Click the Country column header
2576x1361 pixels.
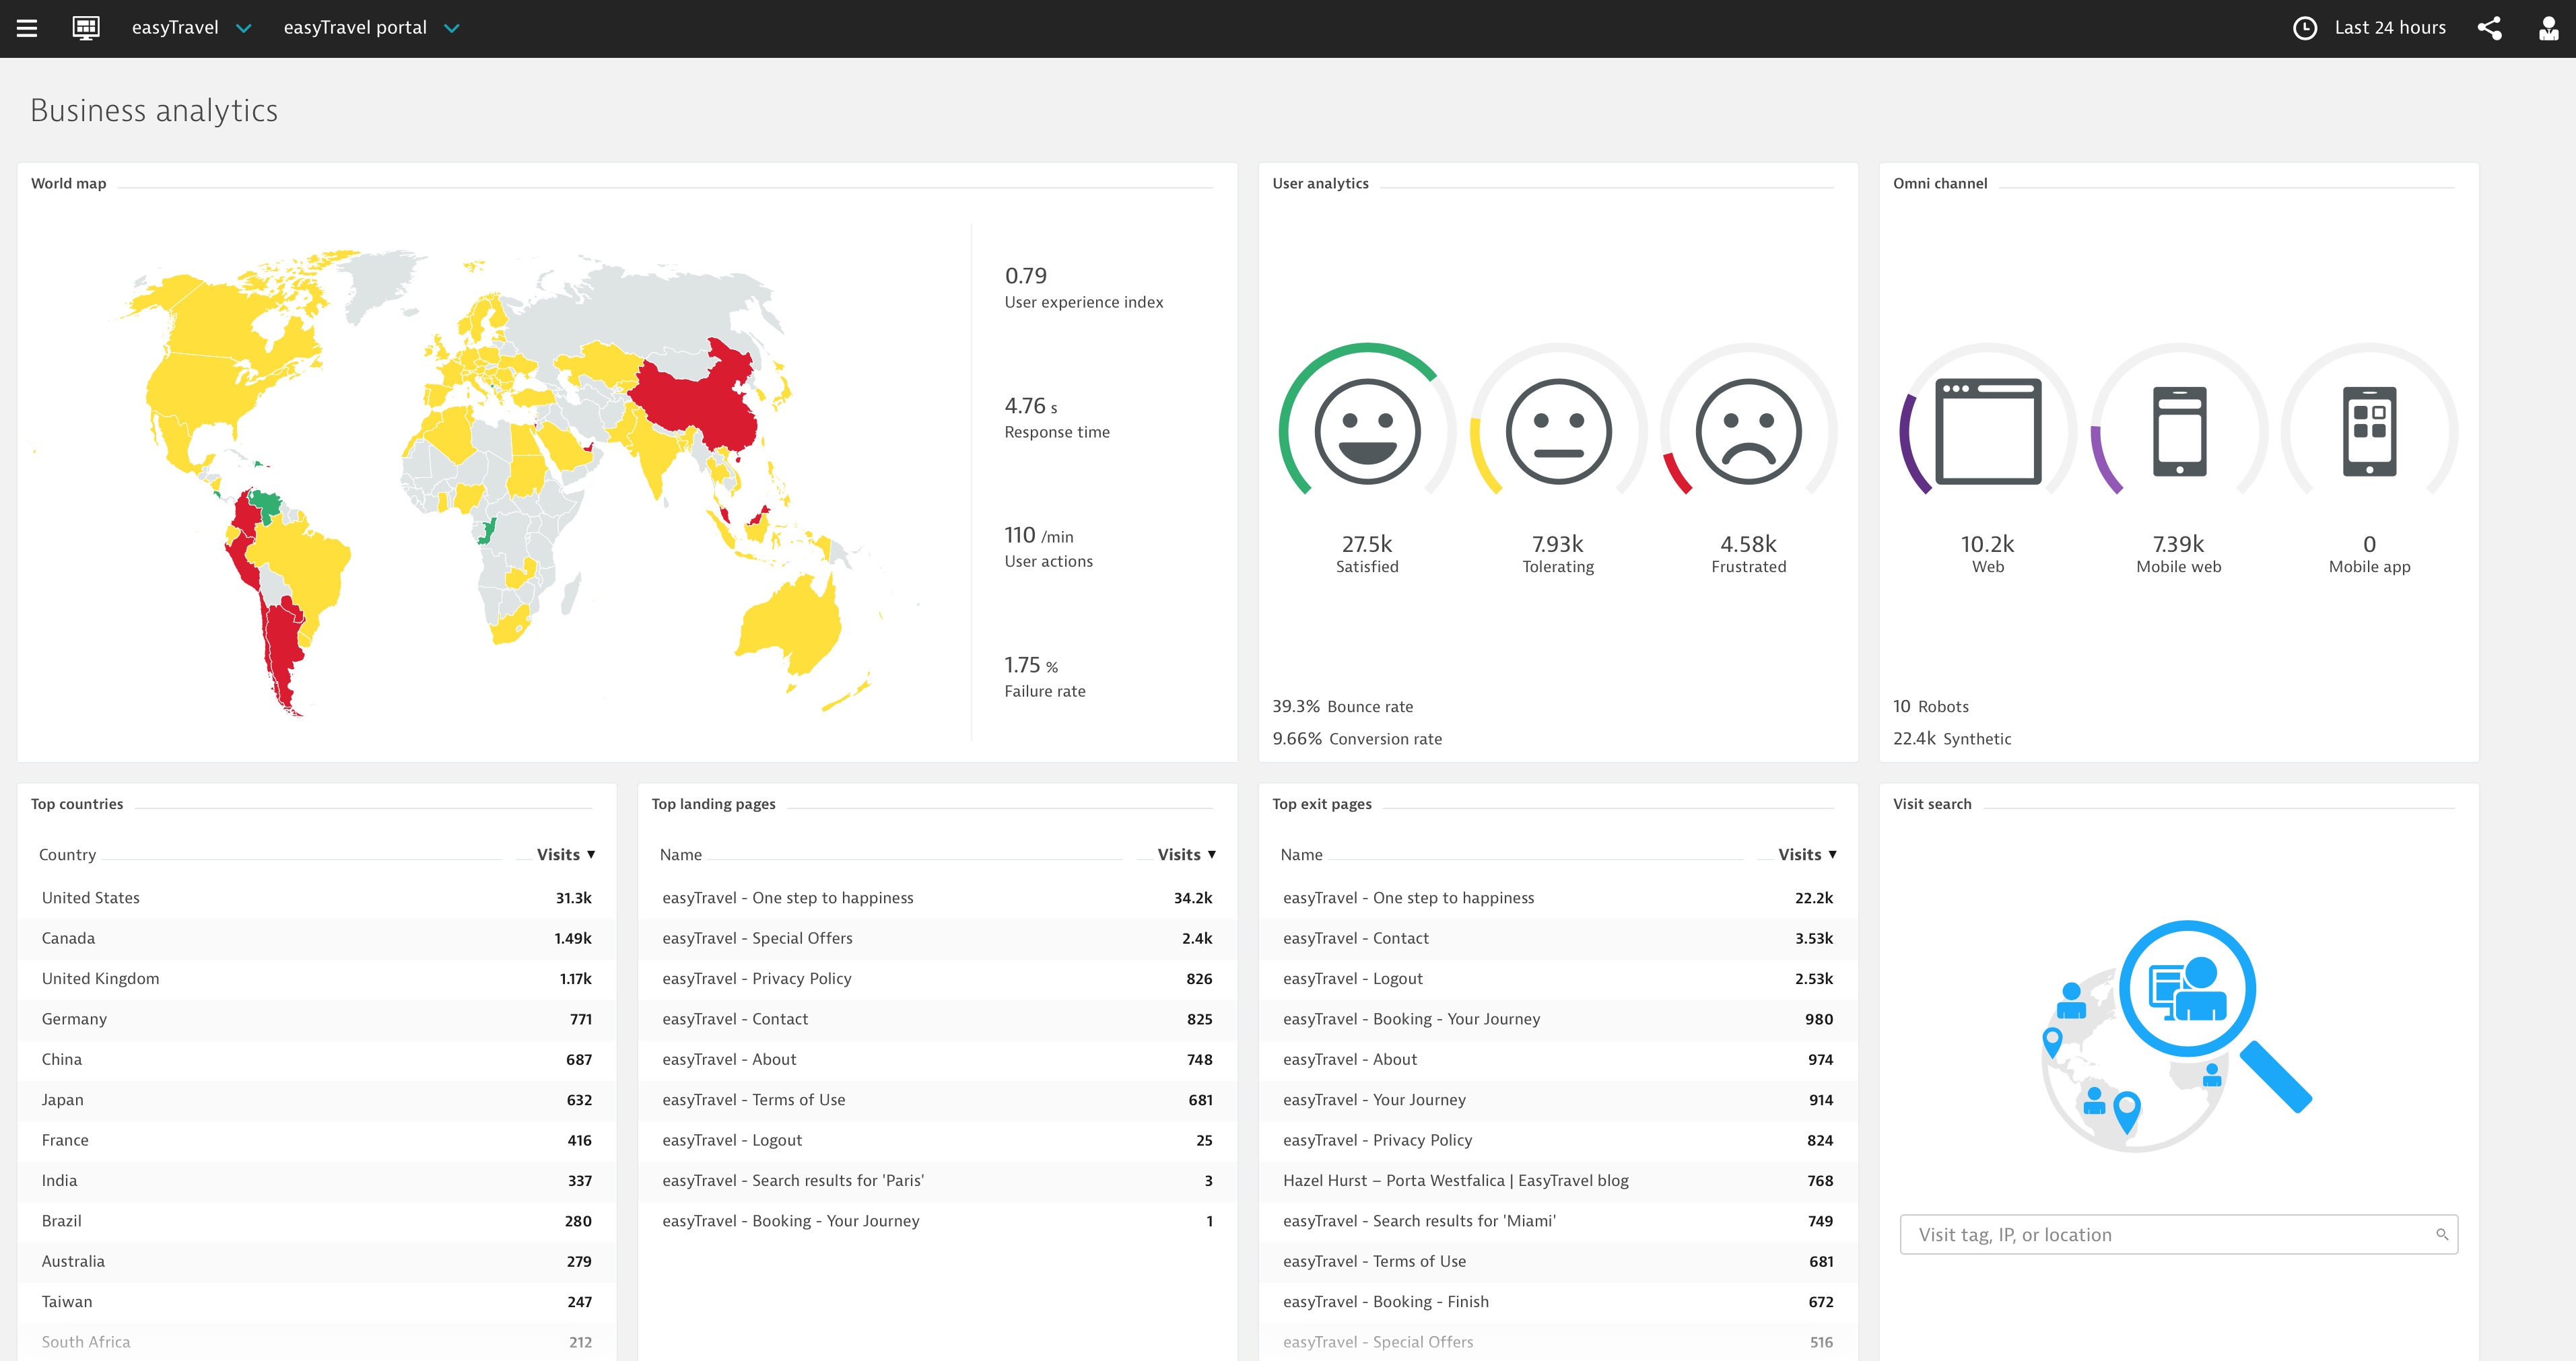pos(68,854)
